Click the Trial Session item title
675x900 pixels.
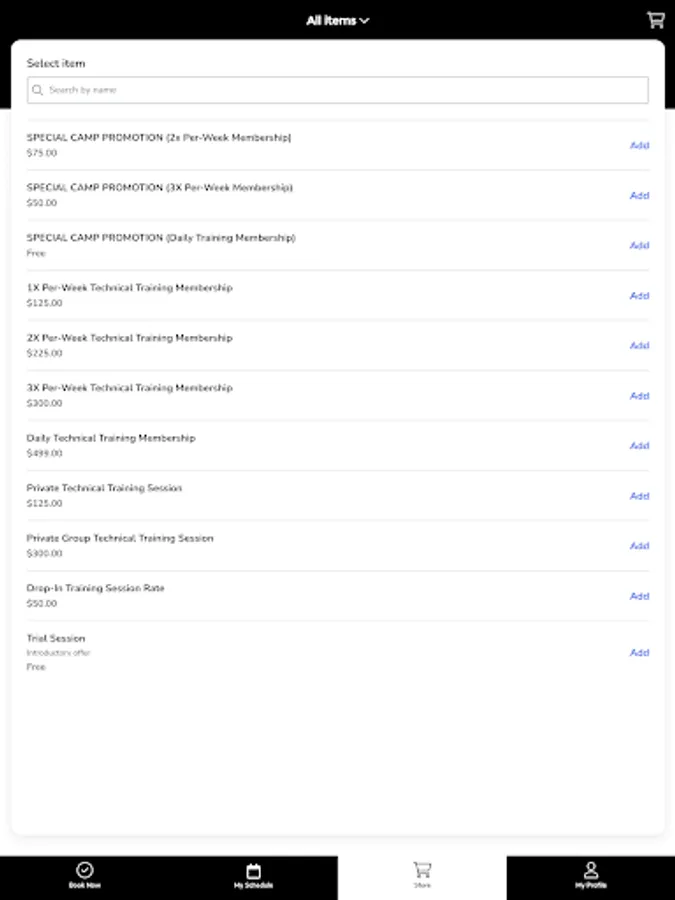(56, 638)
